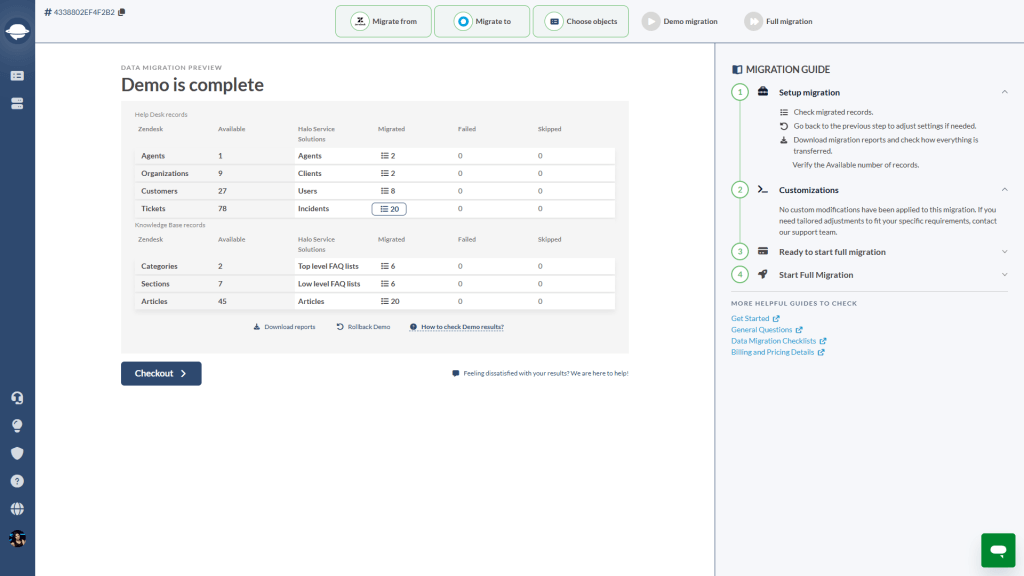Open How to check Demo results
1024x576 pixels.
(x=456, y=327)
